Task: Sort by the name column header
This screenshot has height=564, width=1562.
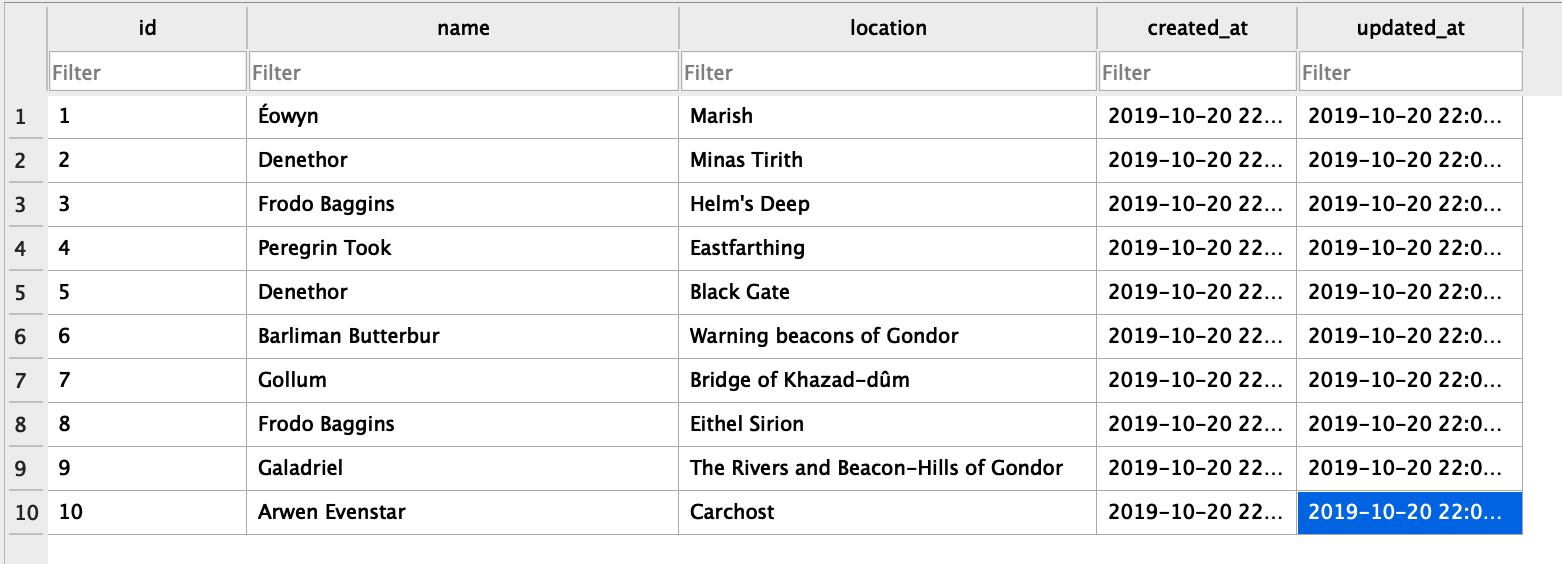Action: pyautogui.click(x=463, y=28)
